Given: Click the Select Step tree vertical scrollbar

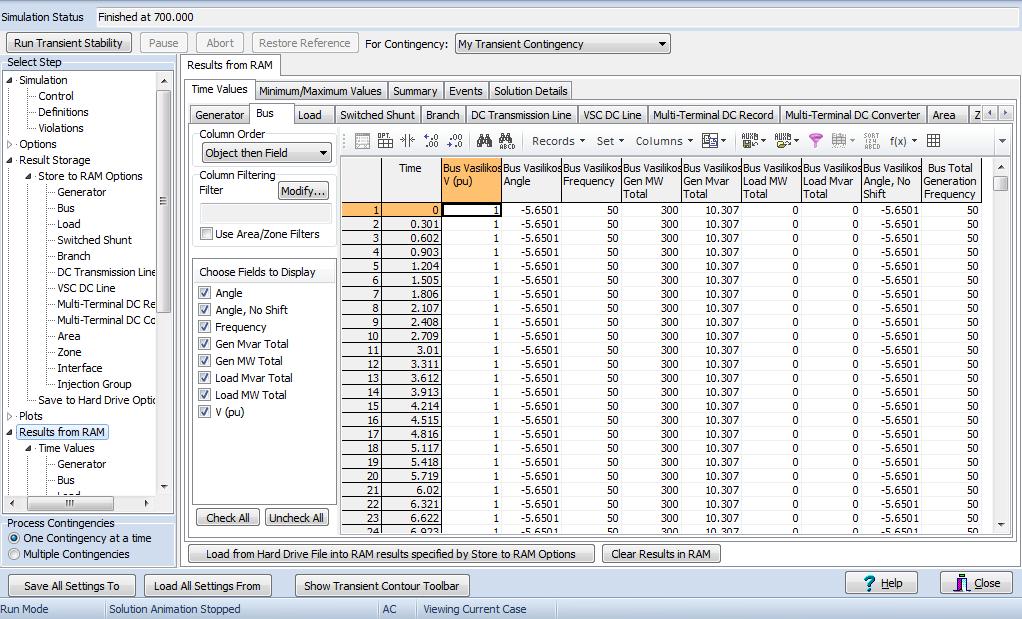Looking at the screenshot, I should tap(164, 284).
